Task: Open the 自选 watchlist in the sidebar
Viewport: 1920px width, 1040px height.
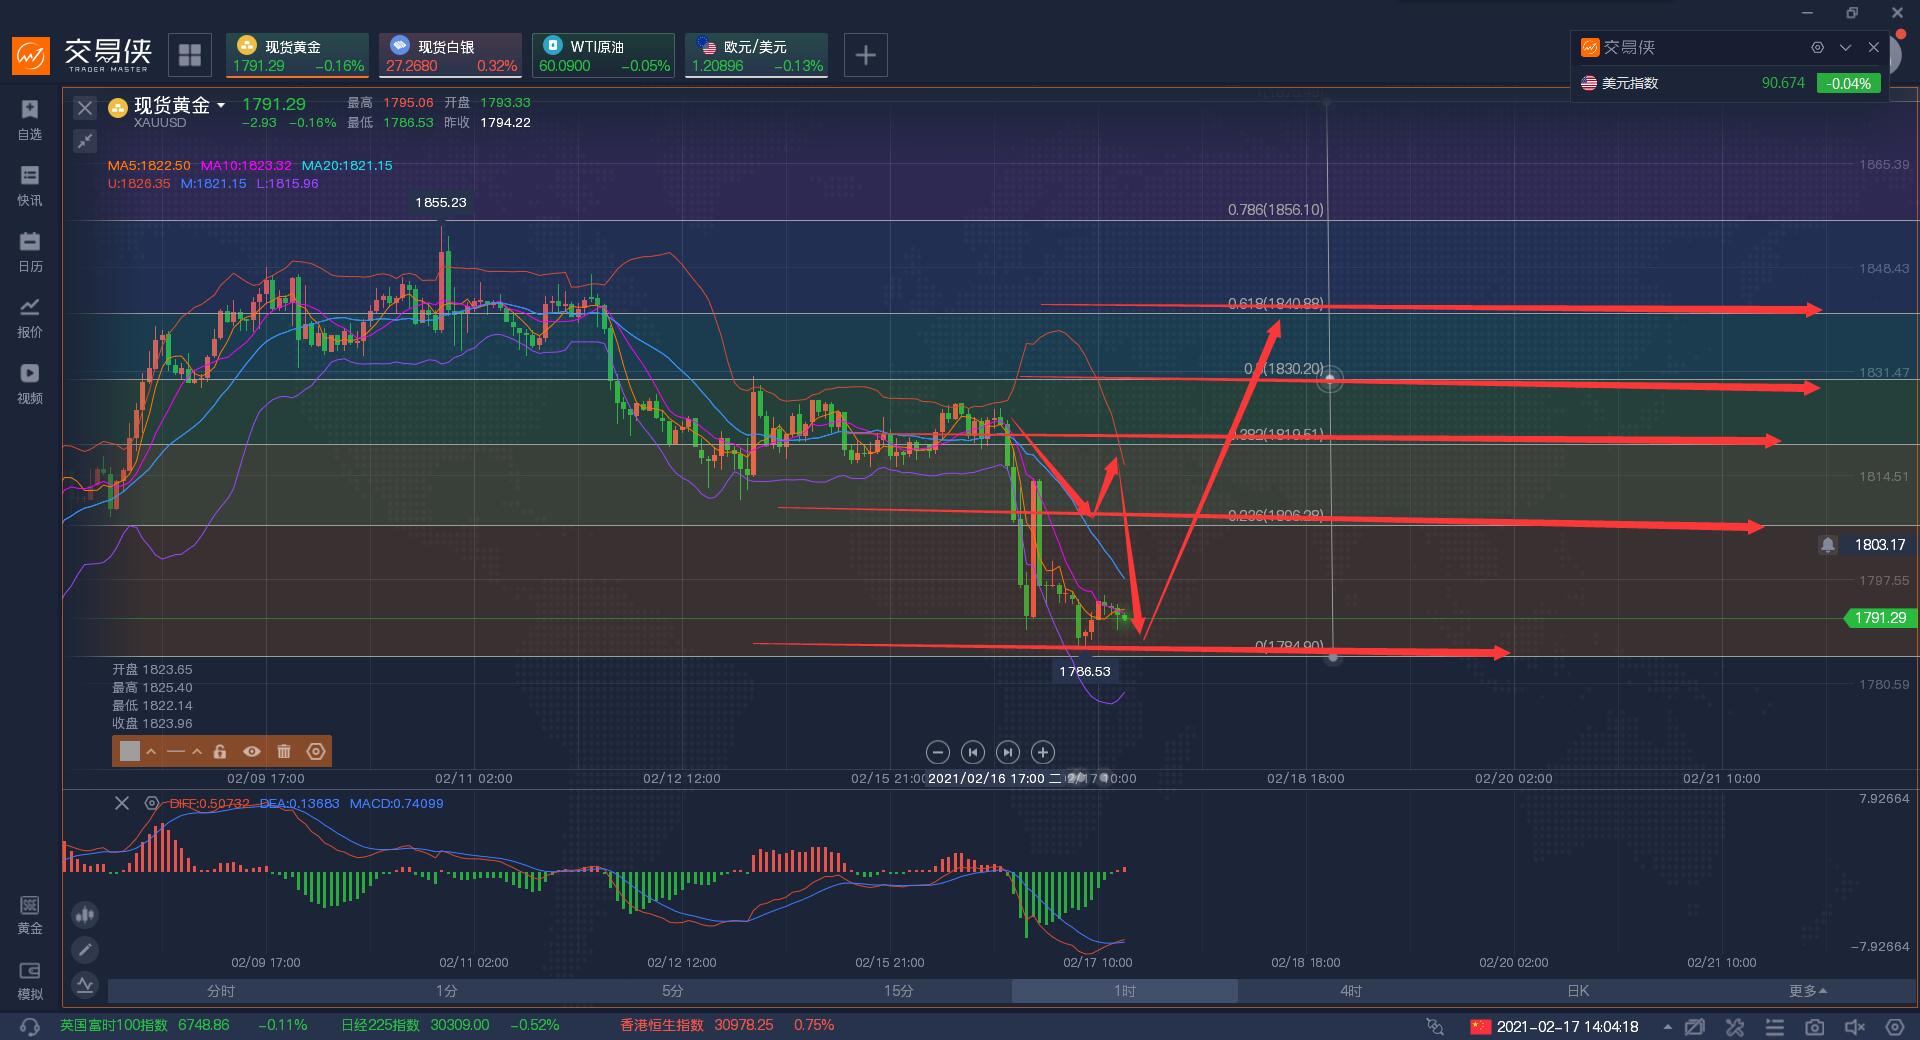Action: pyautogui.click(x=29, y=119)
